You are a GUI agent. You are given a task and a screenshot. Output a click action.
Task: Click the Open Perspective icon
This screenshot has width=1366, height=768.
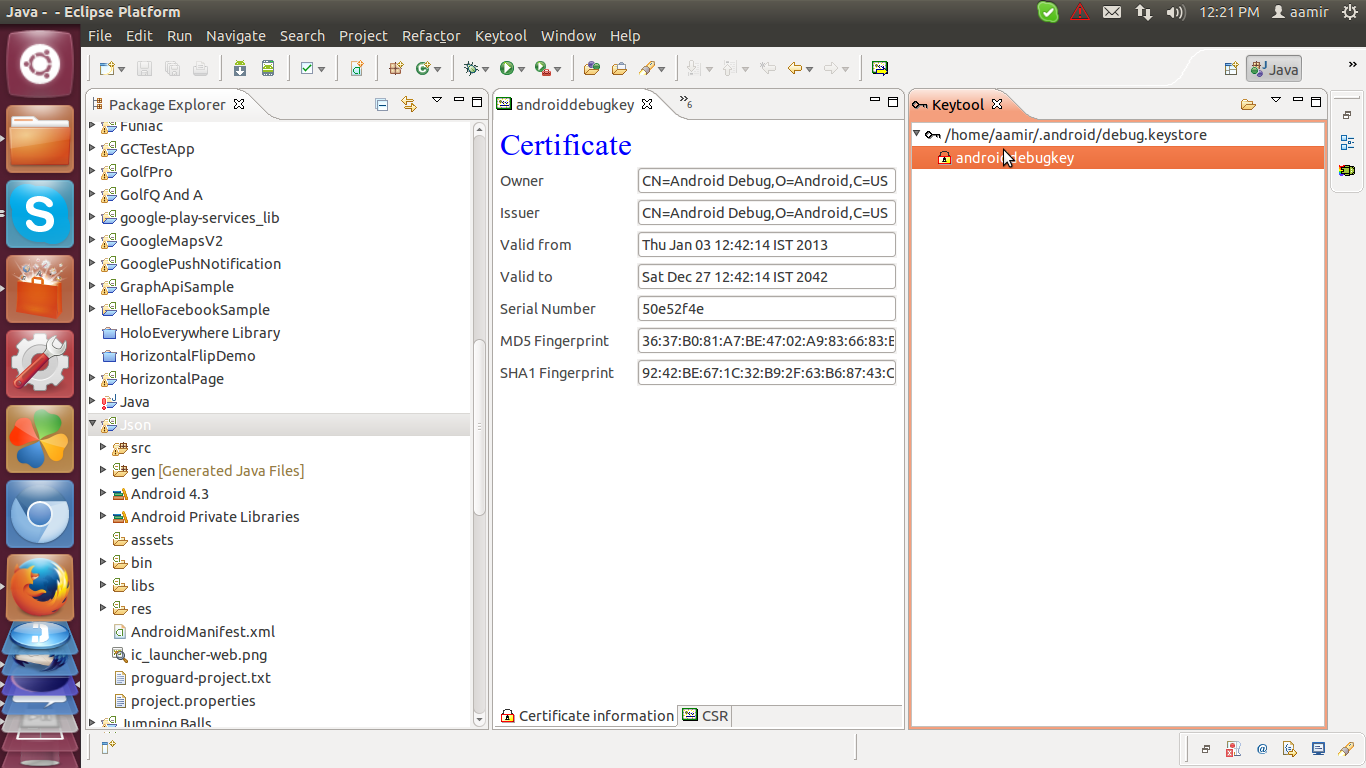[1231, 69]
